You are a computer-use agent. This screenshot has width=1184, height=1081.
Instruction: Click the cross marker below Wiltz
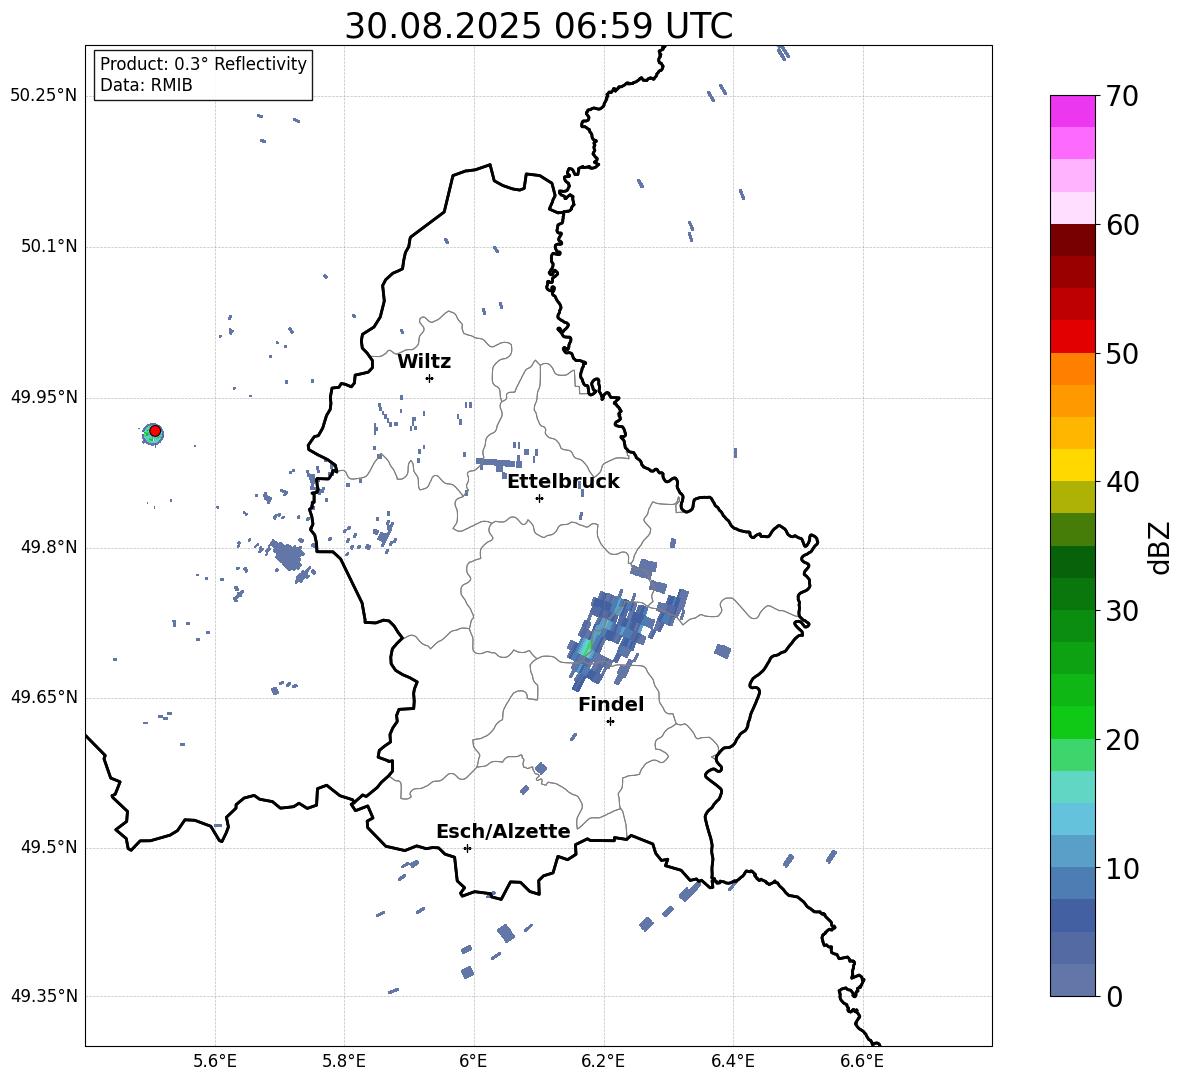point(430,378)
